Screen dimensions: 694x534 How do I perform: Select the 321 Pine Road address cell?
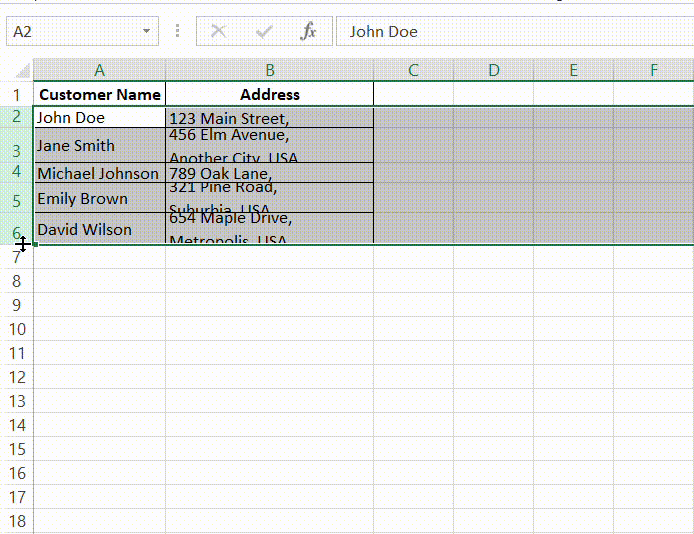pyautogui.click(x=270, y=198)
